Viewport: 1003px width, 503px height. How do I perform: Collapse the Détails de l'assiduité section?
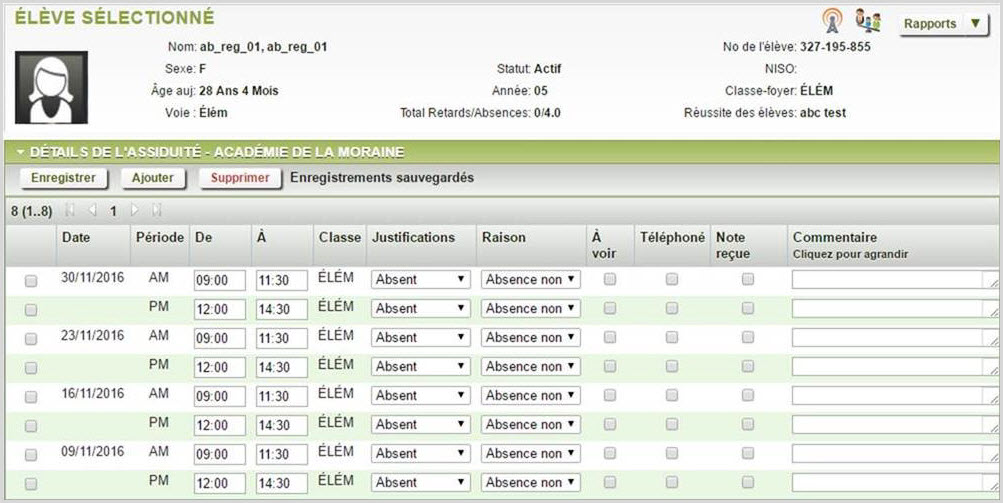tap(19, 152)
